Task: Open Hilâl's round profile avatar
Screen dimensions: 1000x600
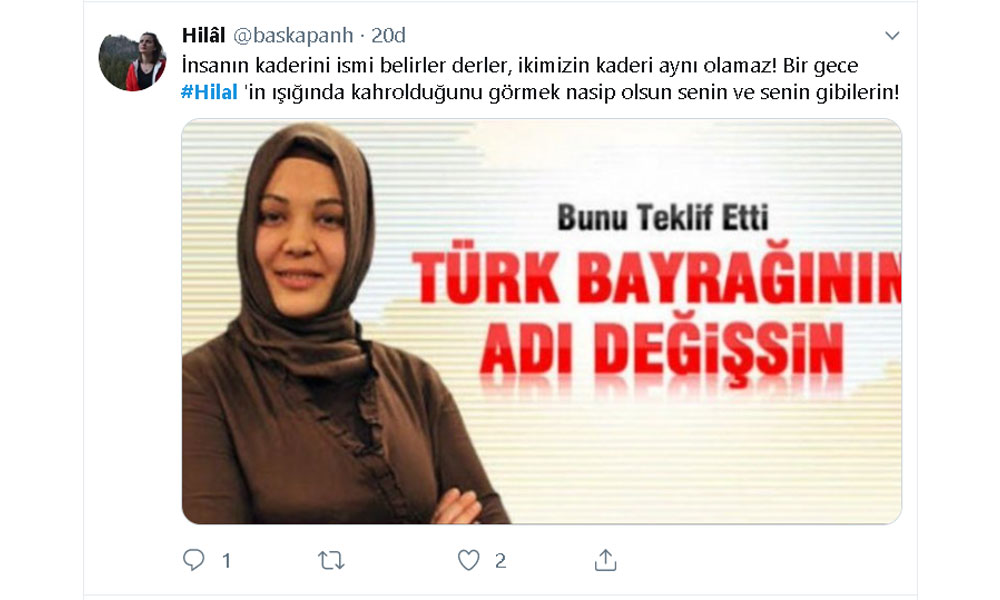Action: click(132, 61)
